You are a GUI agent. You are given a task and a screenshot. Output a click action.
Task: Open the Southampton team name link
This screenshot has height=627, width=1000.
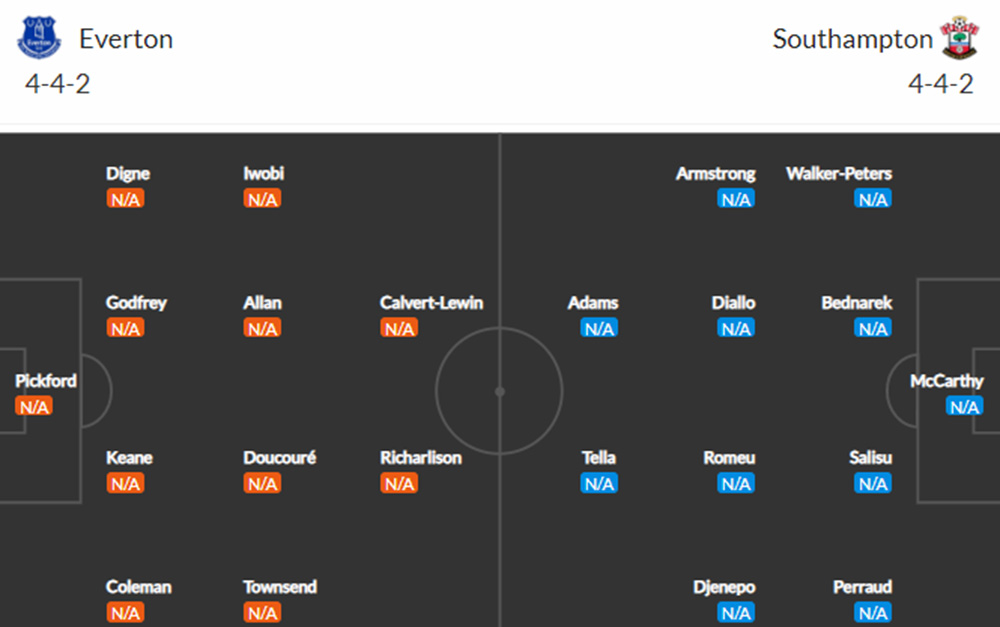tap(852, 39)
